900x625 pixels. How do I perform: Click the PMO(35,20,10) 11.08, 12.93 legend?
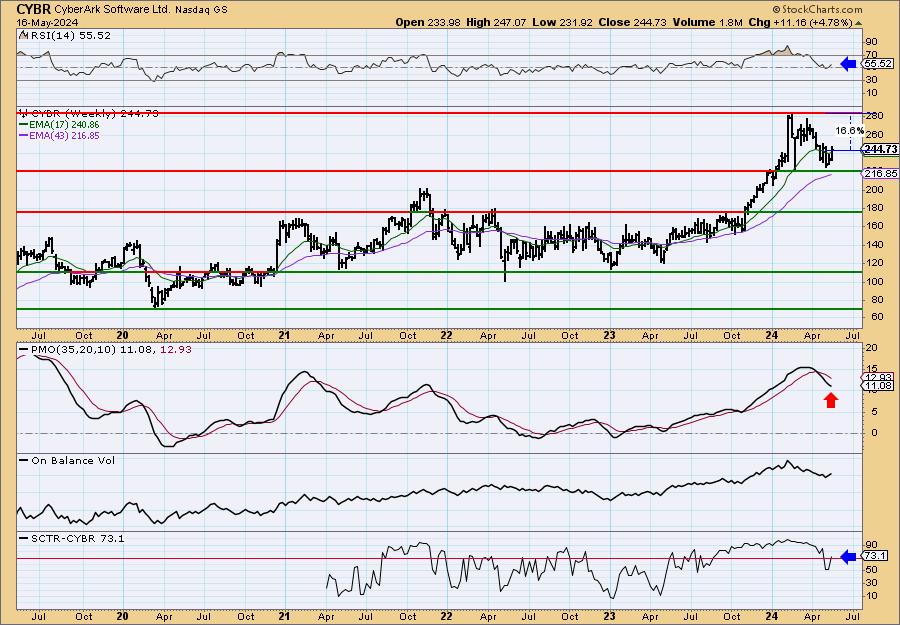(105, 349)
